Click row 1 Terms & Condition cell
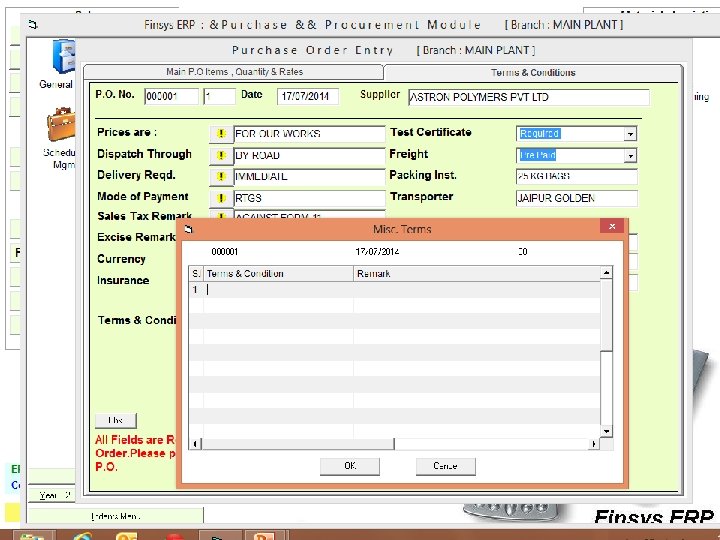 click(x=278, y=290)
